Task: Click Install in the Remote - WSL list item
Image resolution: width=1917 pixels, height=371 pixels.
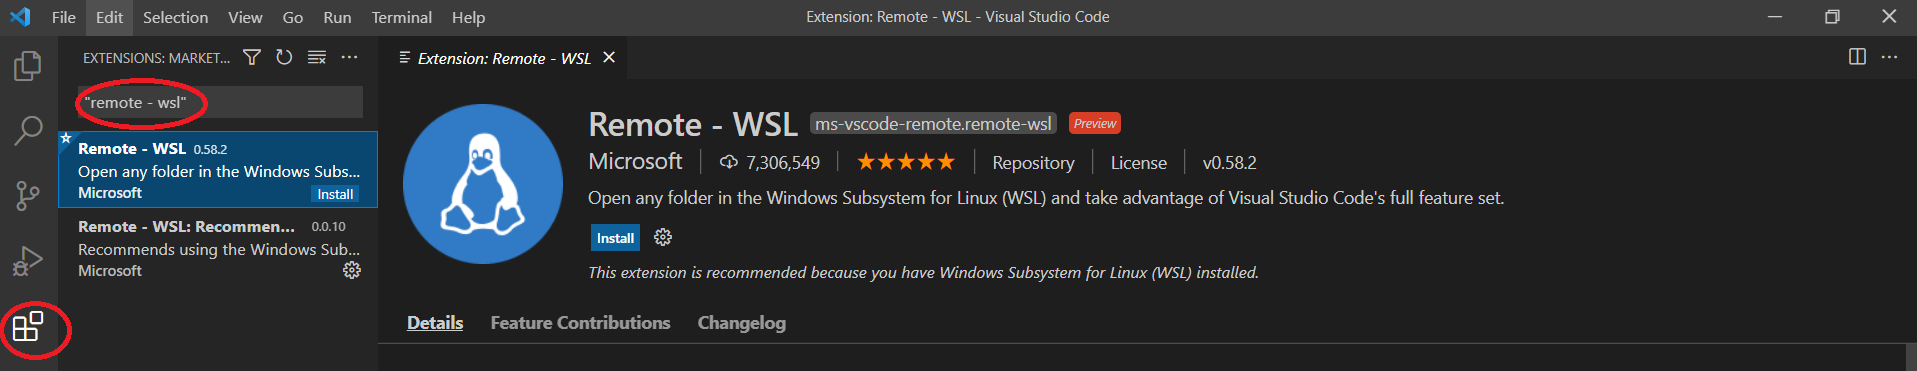Action: point(335,194)
